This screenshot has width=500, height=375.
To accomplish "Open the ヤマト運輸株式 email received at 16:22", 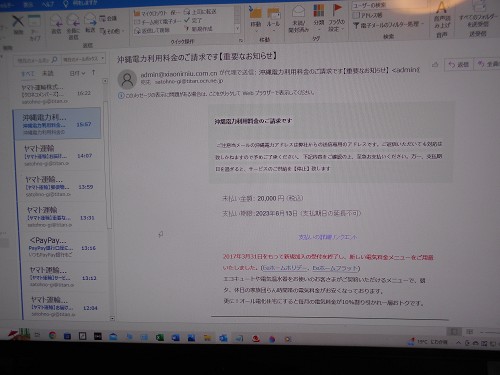I will (57, 94).
